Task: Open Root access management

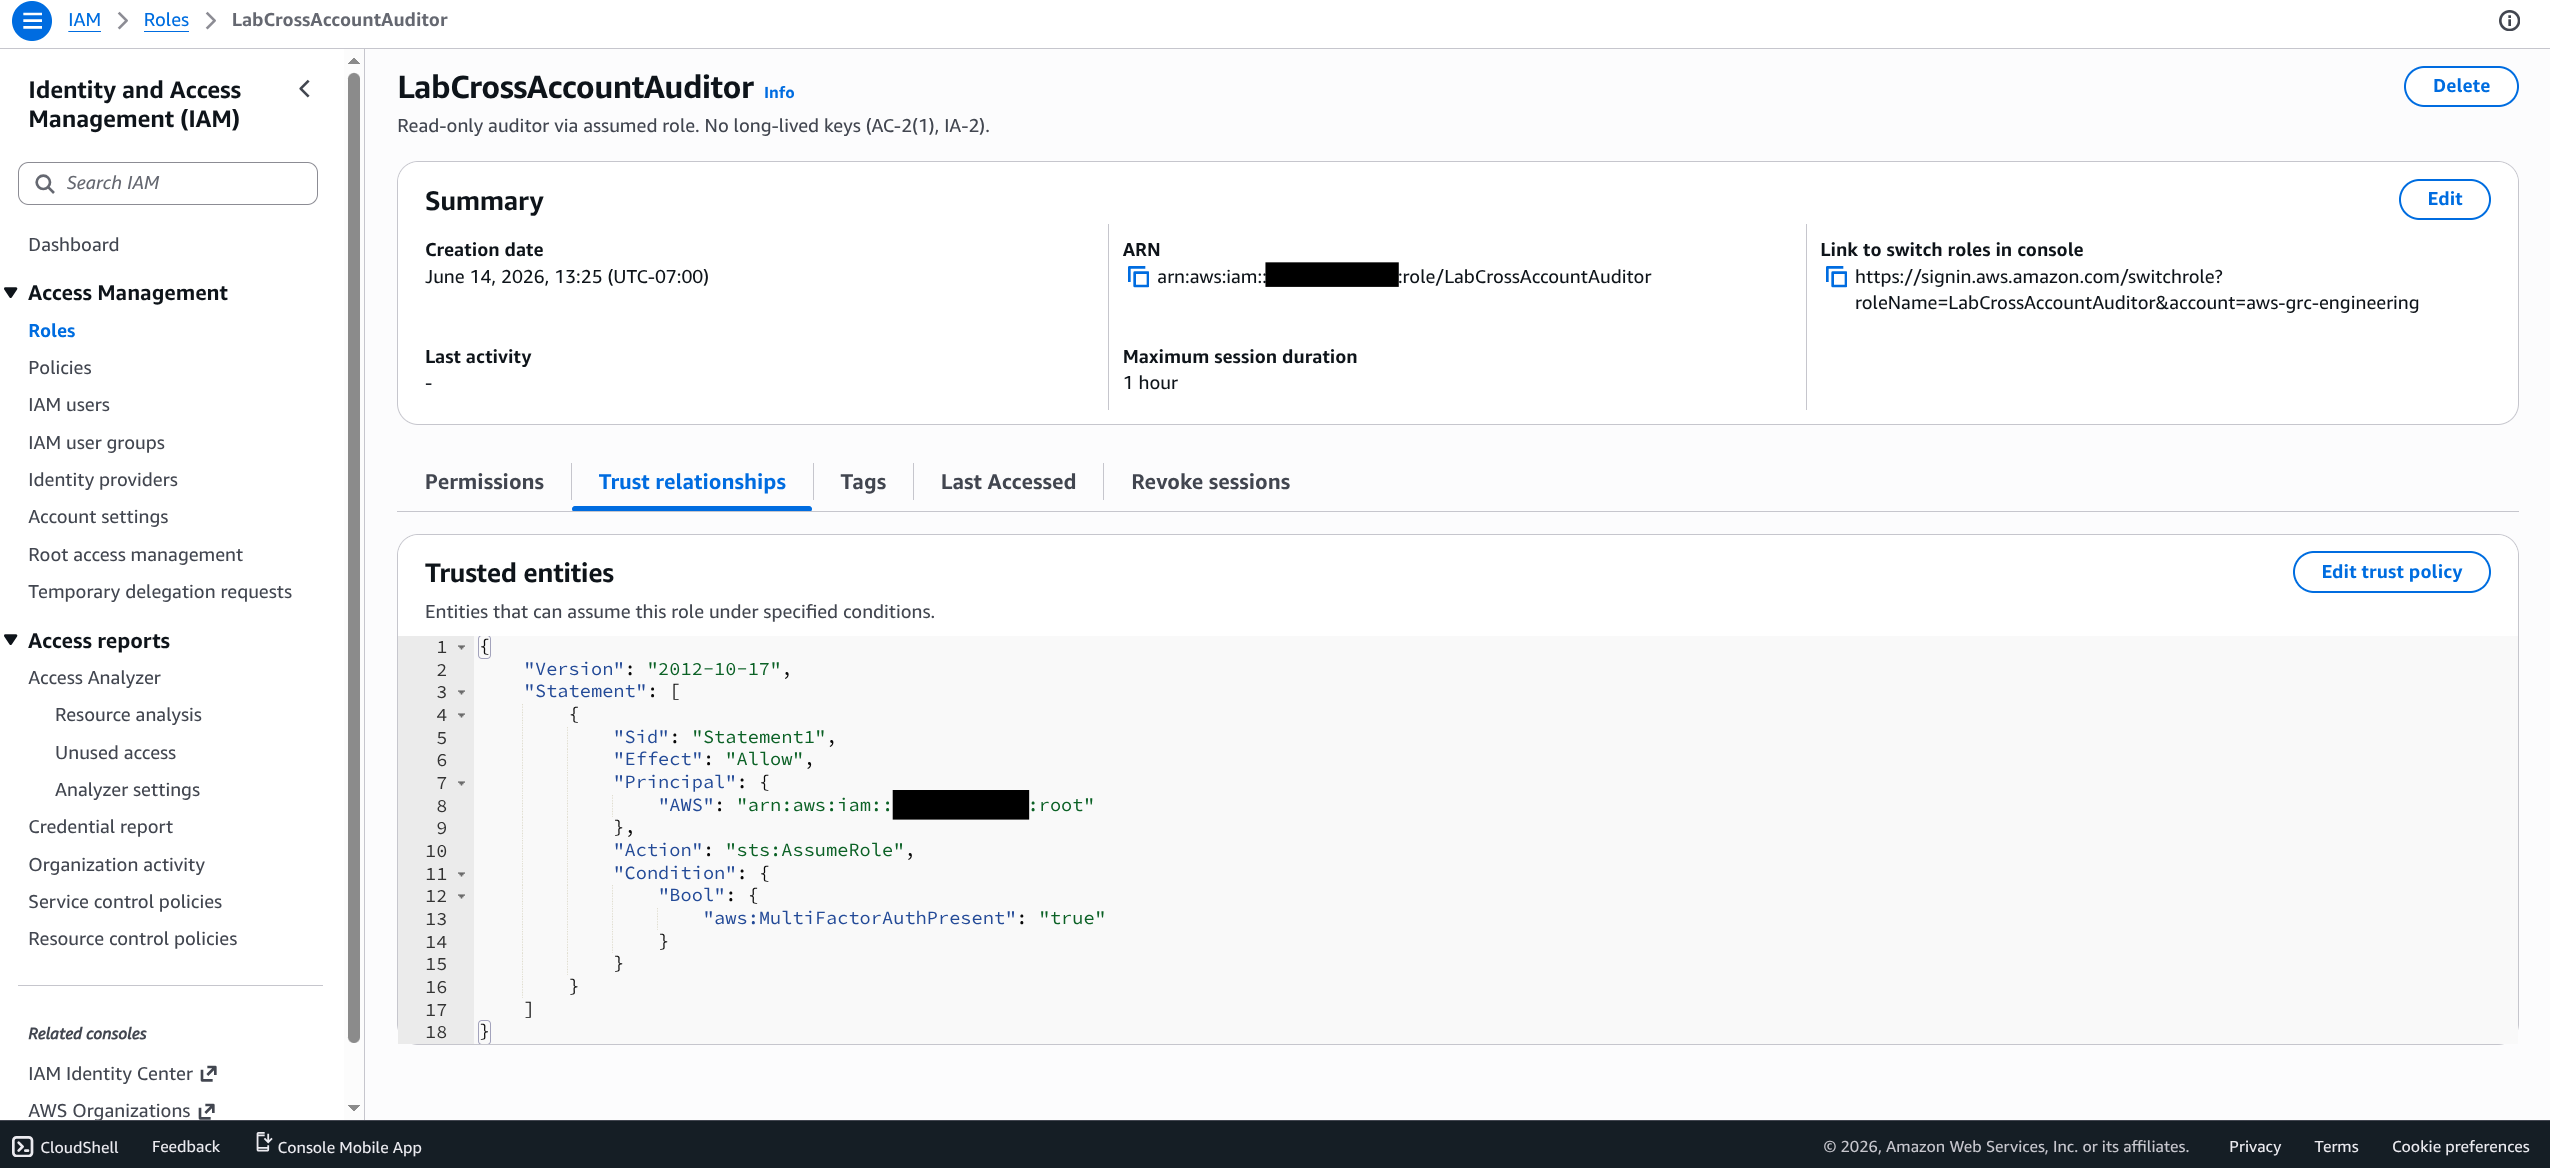Action: pos(135,554)
